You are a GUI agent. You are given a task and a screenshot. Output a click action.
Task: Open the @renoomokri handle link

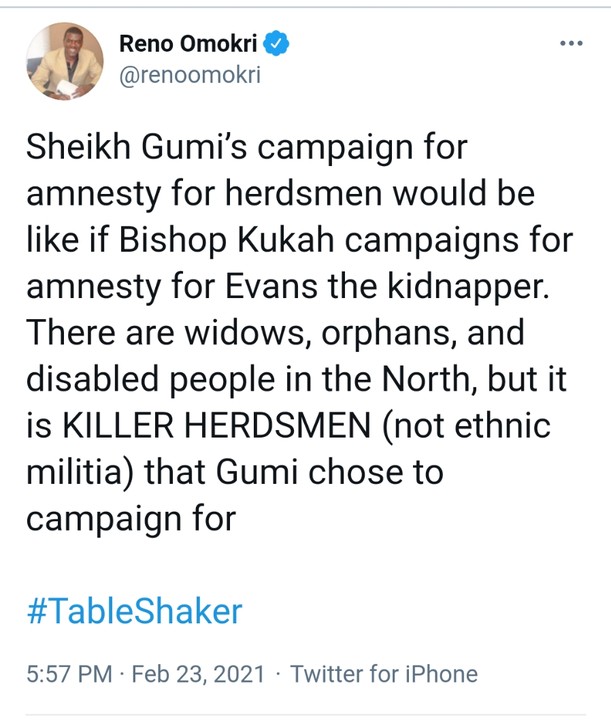point(190,75)
